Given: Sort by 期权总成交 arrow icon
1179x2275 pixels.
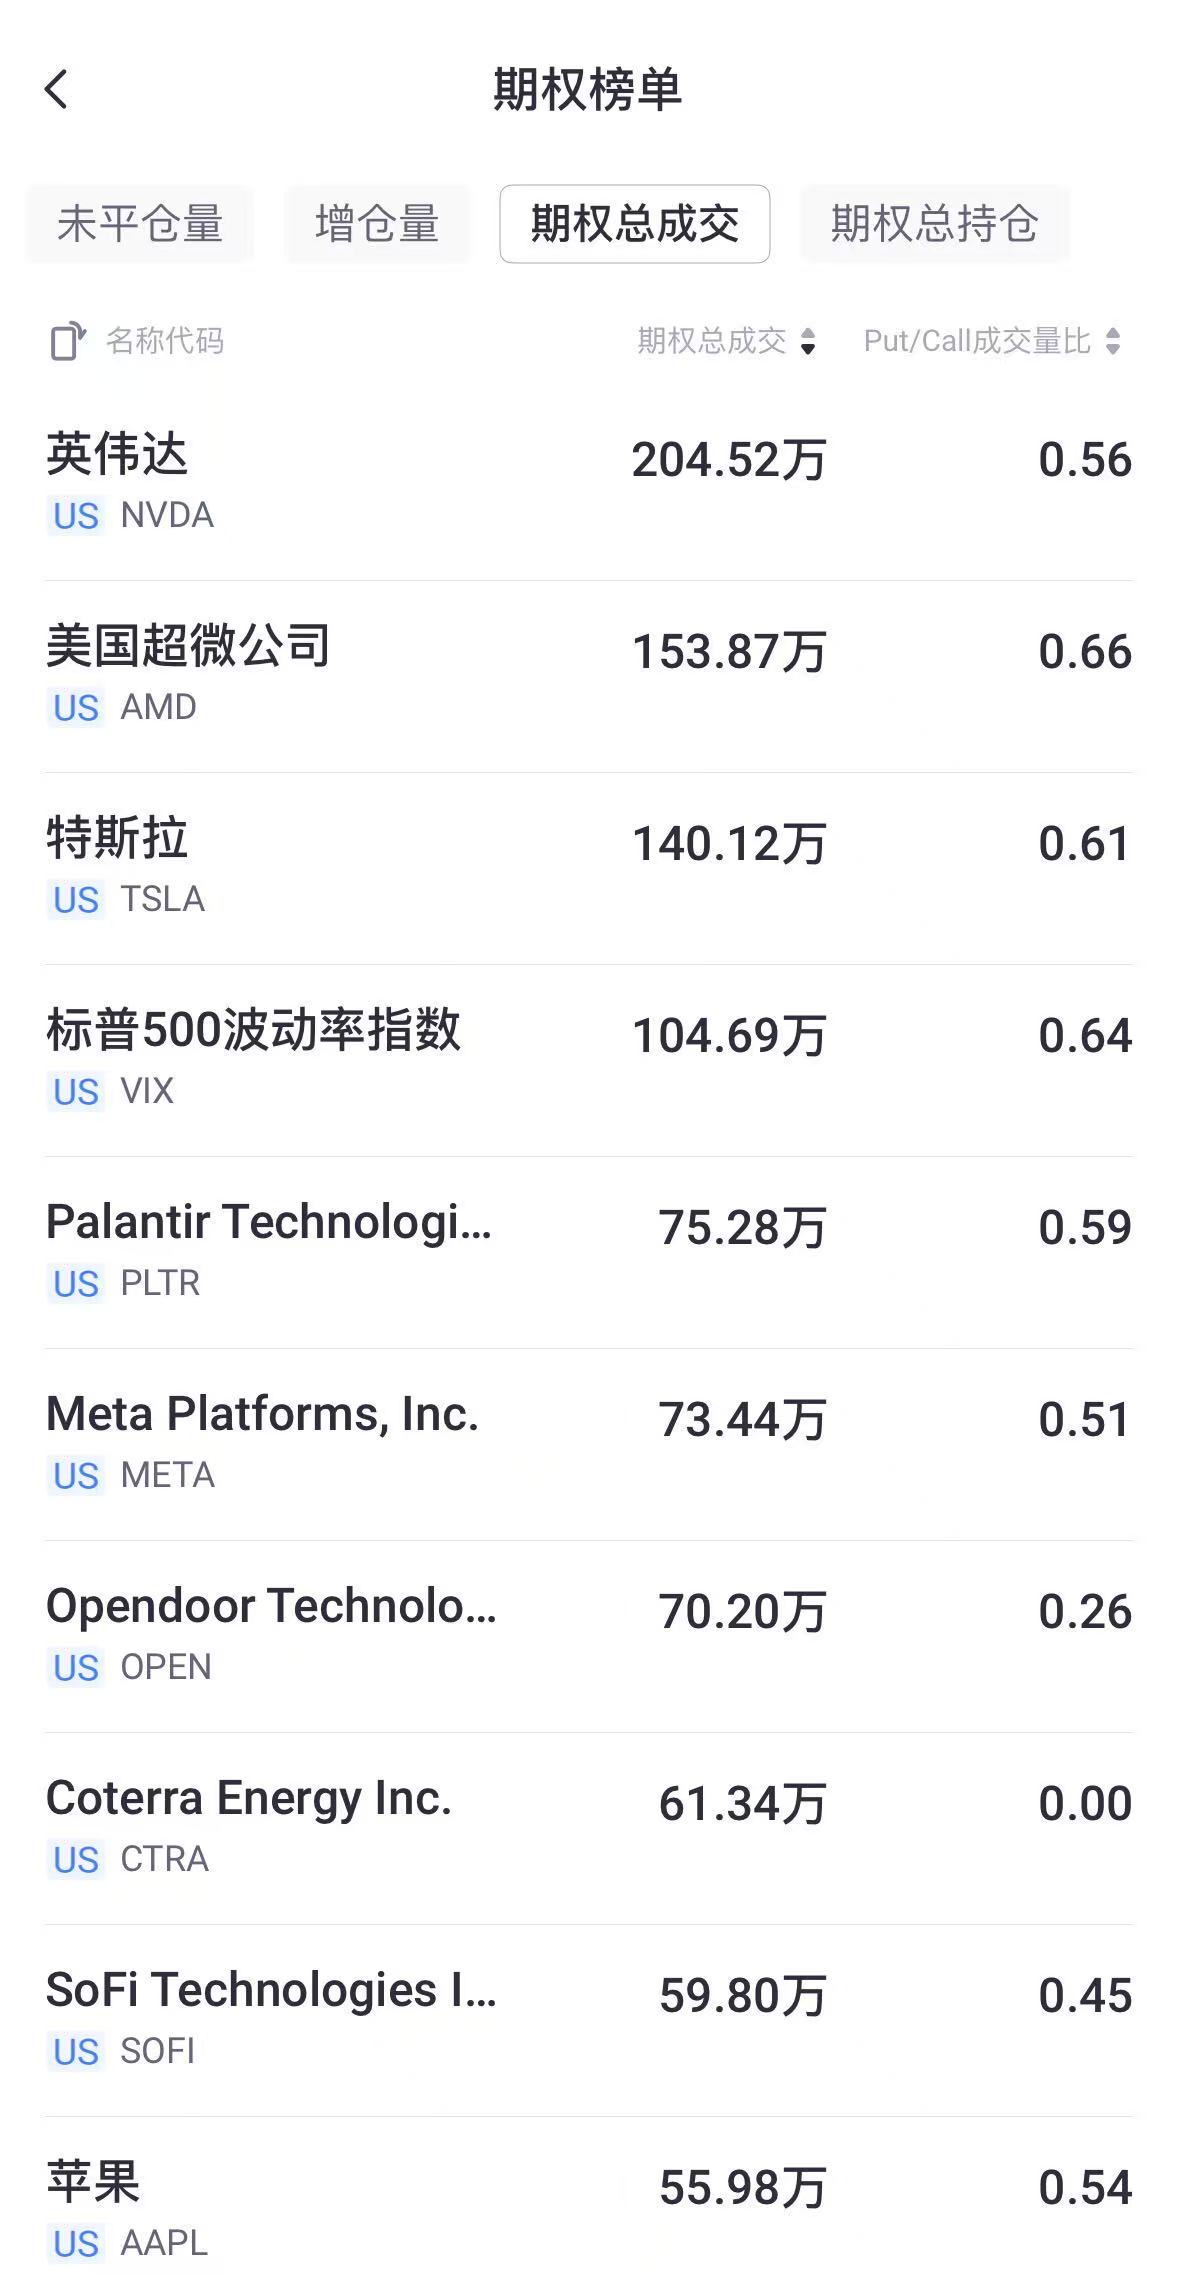Looking at the screenshot, I should (x=808, y=342).
